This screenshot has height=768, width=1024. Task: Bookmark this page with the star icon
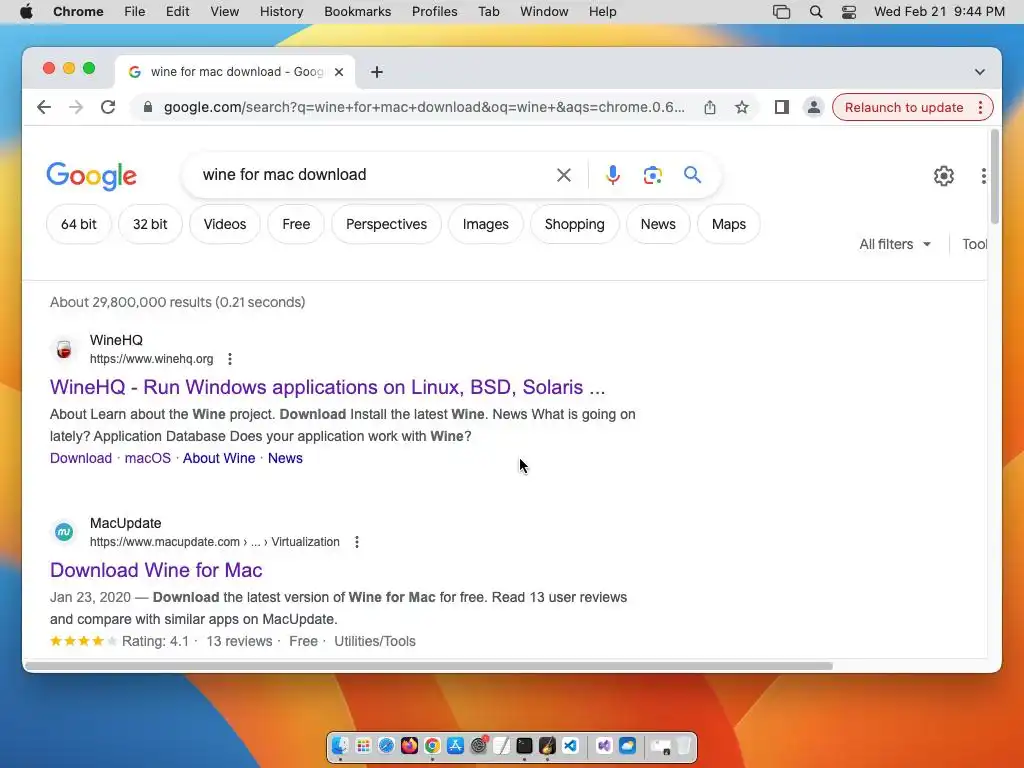point(741,107)
